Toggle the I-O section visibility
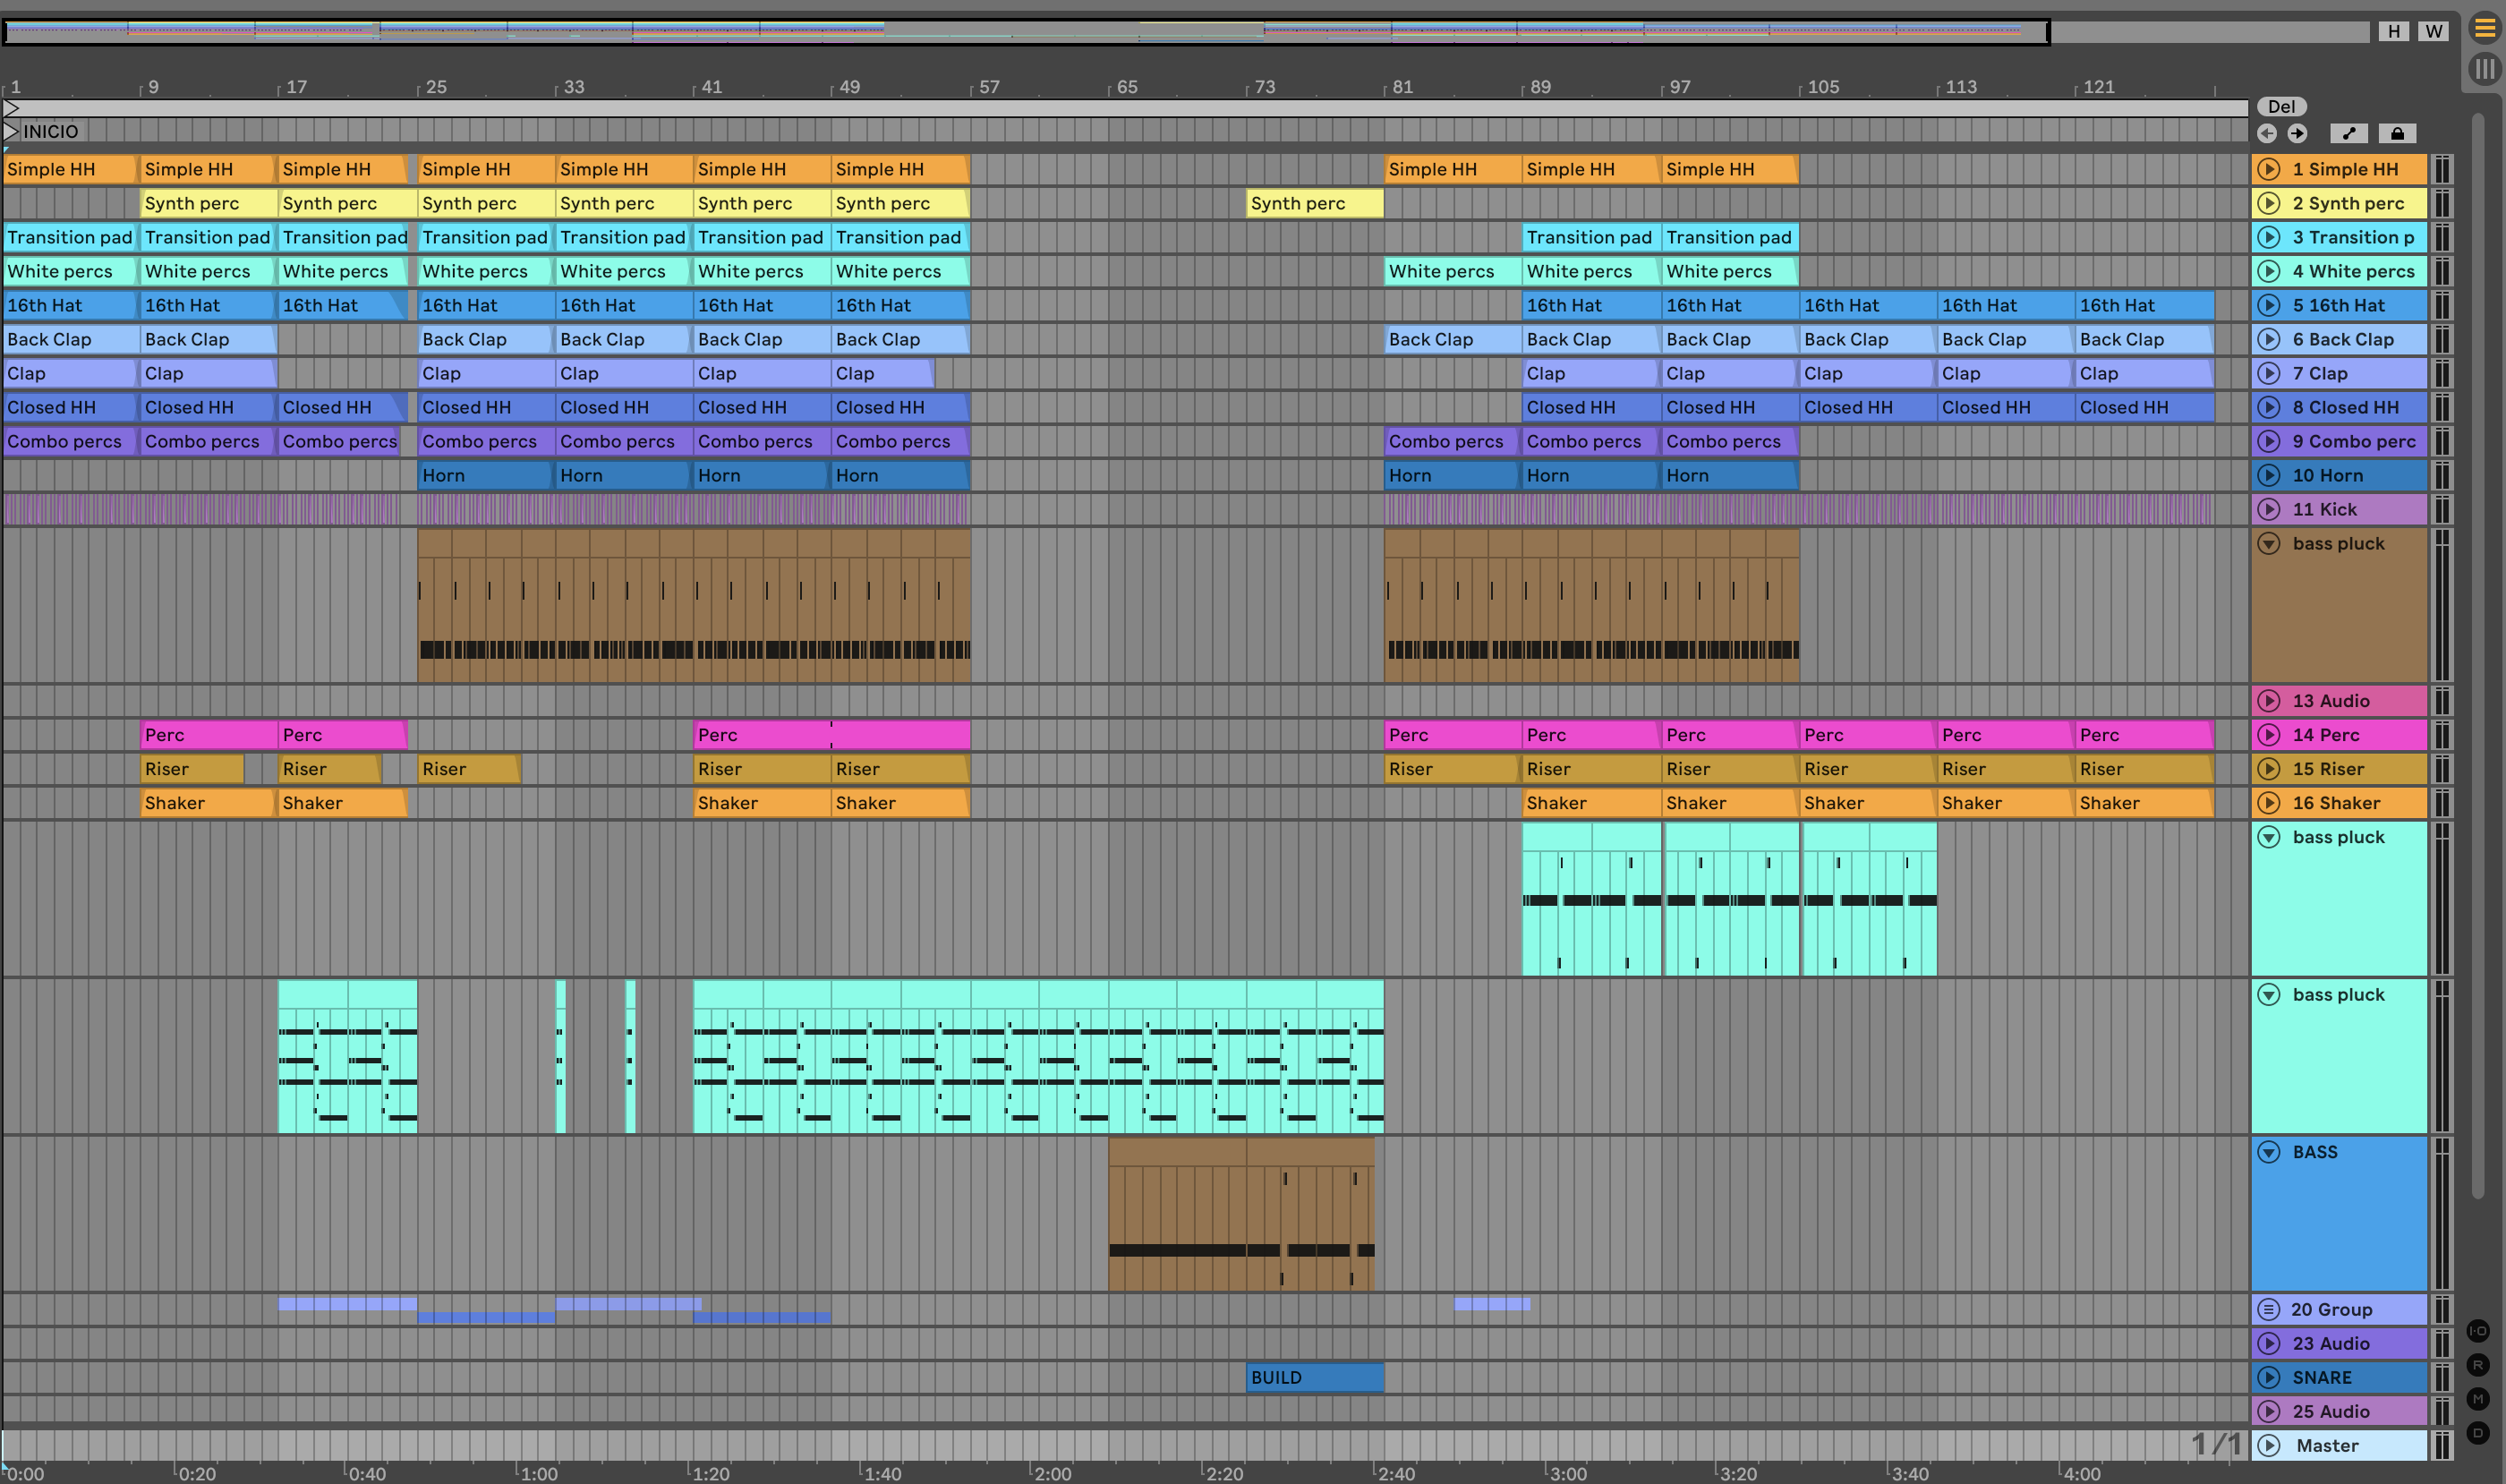The image size is (2506, 1484). 2478,1331
